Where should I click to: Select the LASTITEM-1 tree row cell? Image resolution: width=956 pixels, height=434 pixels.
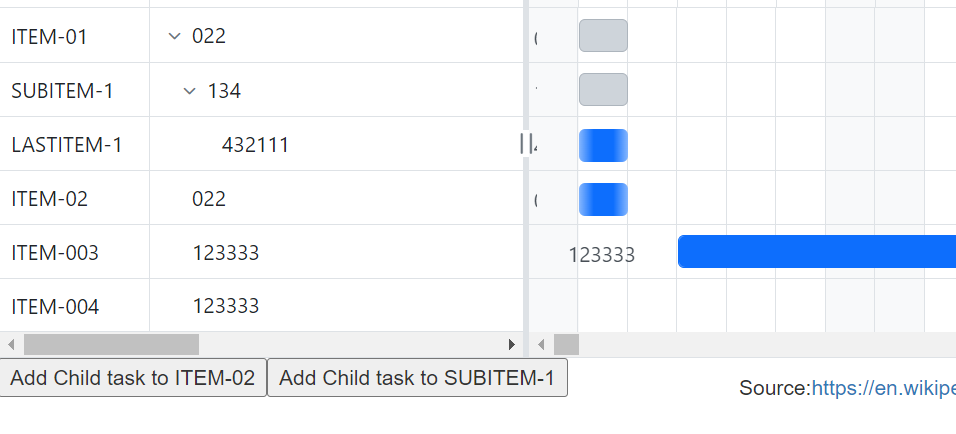point(67,145)
